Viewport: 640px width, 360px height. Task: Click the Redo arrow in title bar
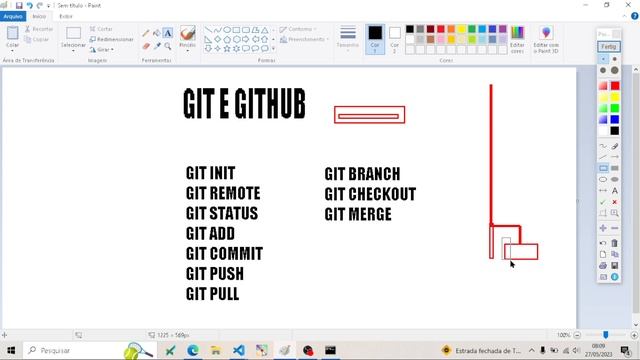tap(40, 5)
